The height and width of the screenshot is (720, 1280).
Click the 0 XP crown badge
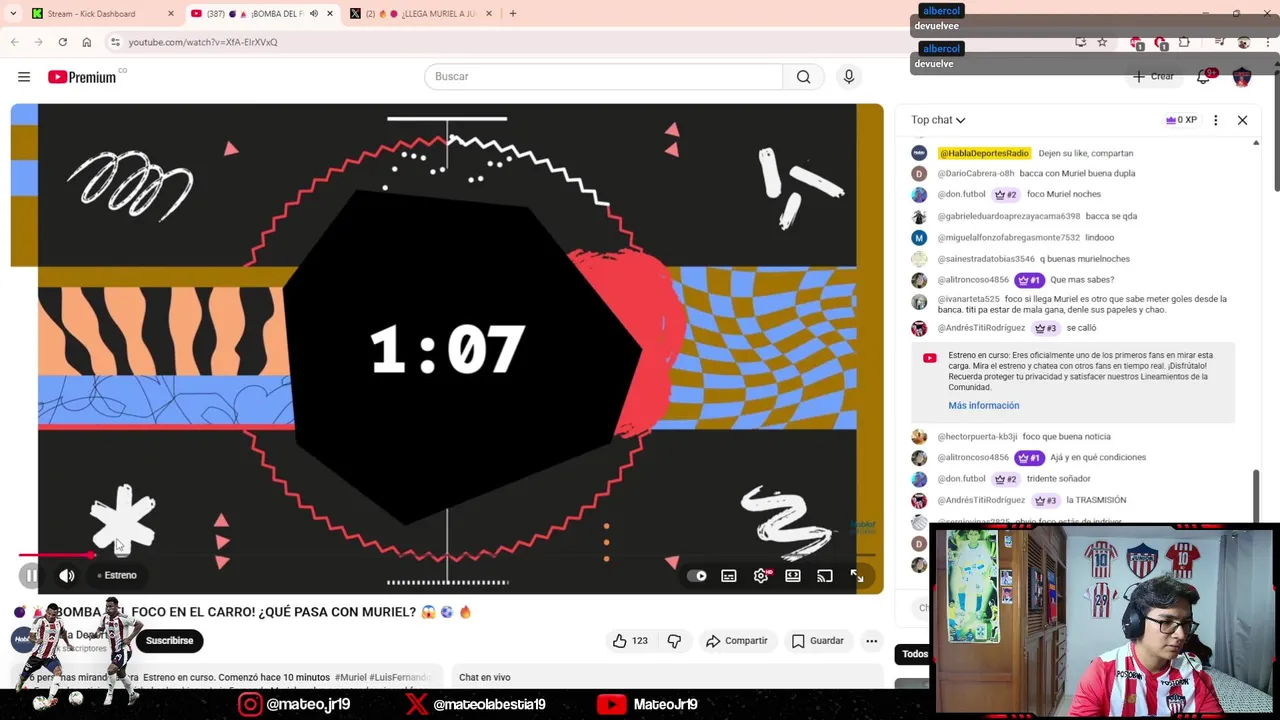point(1181,120)
